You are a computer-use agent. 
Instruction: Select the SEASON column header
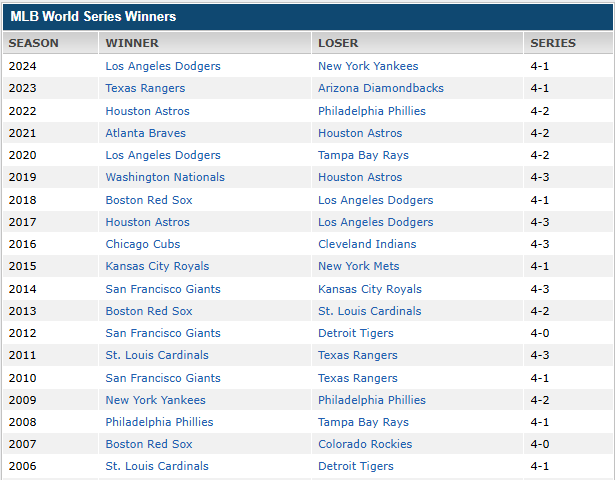click(x=34, y=43)
